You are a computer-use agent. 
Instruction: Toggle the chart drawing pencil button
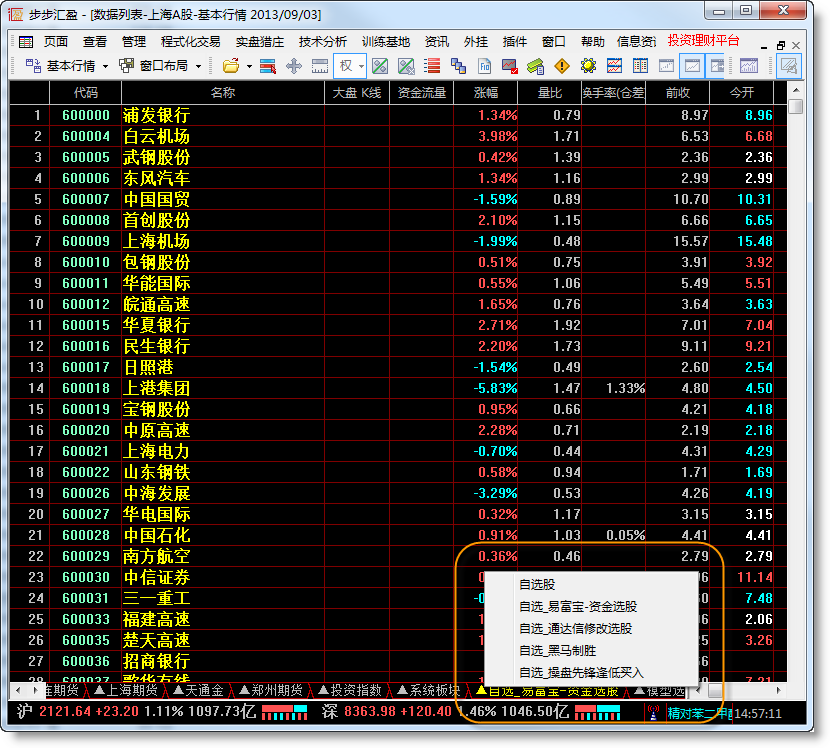(x=789, y=66)
